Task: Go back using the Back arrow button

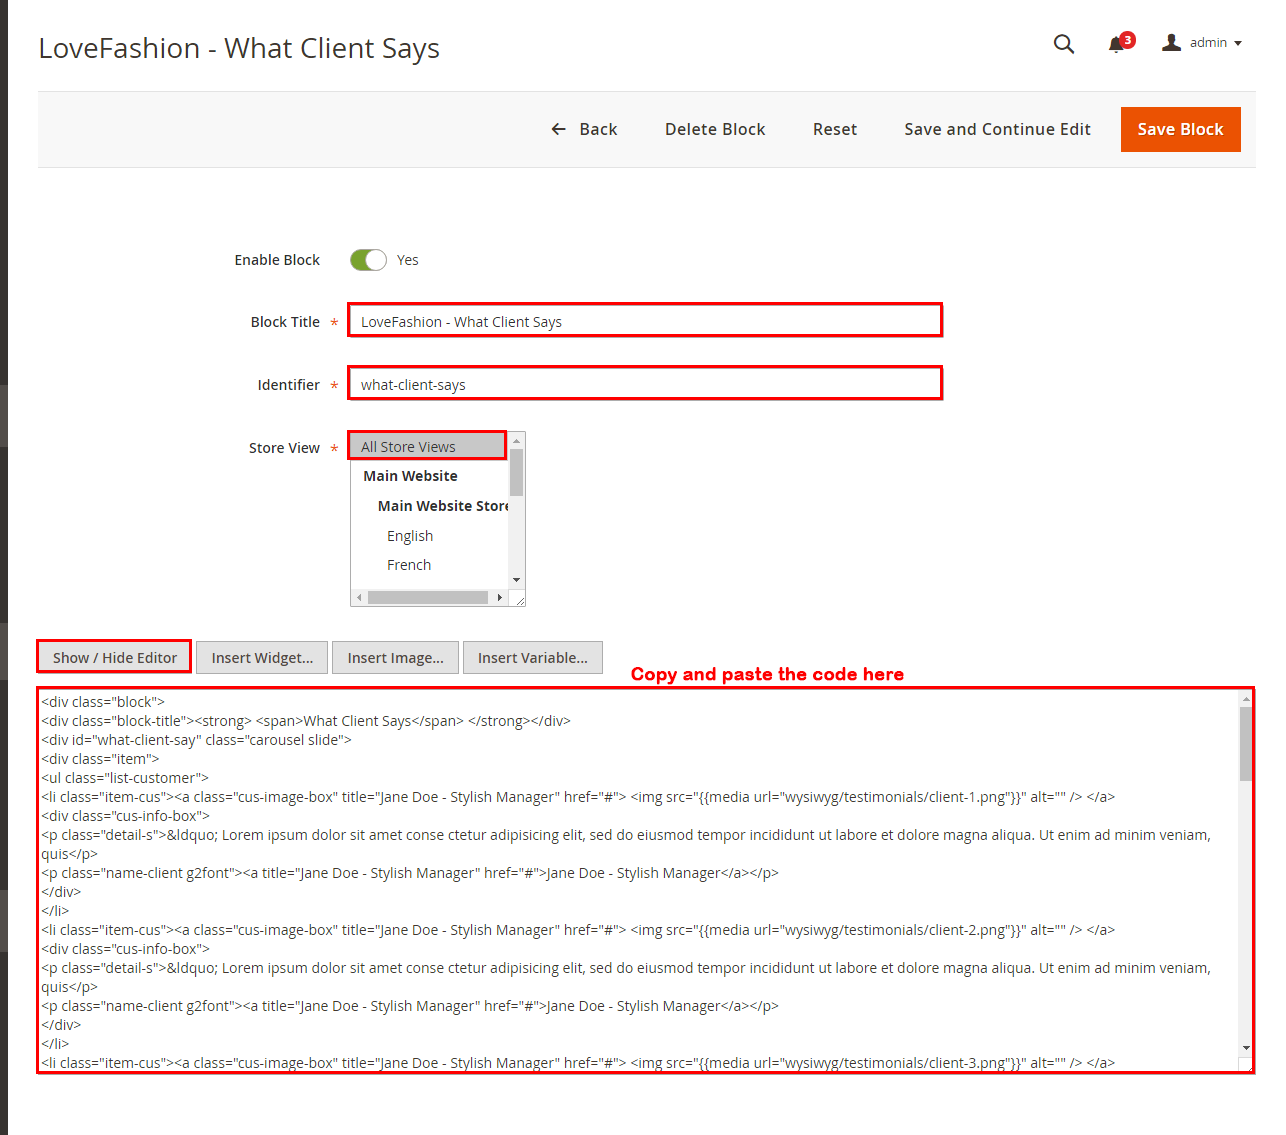Action: 584,129
